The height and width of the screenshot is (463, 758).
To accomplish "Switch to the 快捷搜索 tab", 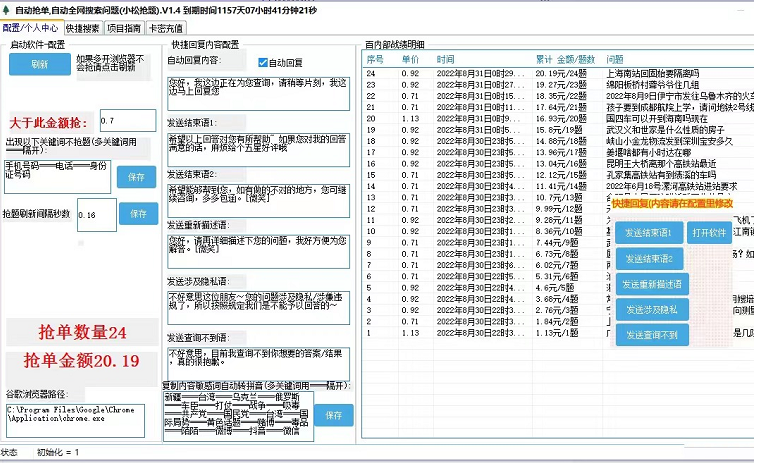I will (x=82, y=28).
